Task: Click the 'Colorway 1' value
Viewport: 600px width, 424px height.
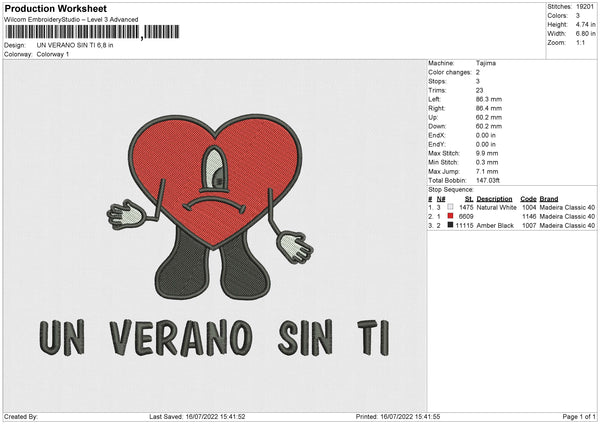Action: tap(53, 54)
